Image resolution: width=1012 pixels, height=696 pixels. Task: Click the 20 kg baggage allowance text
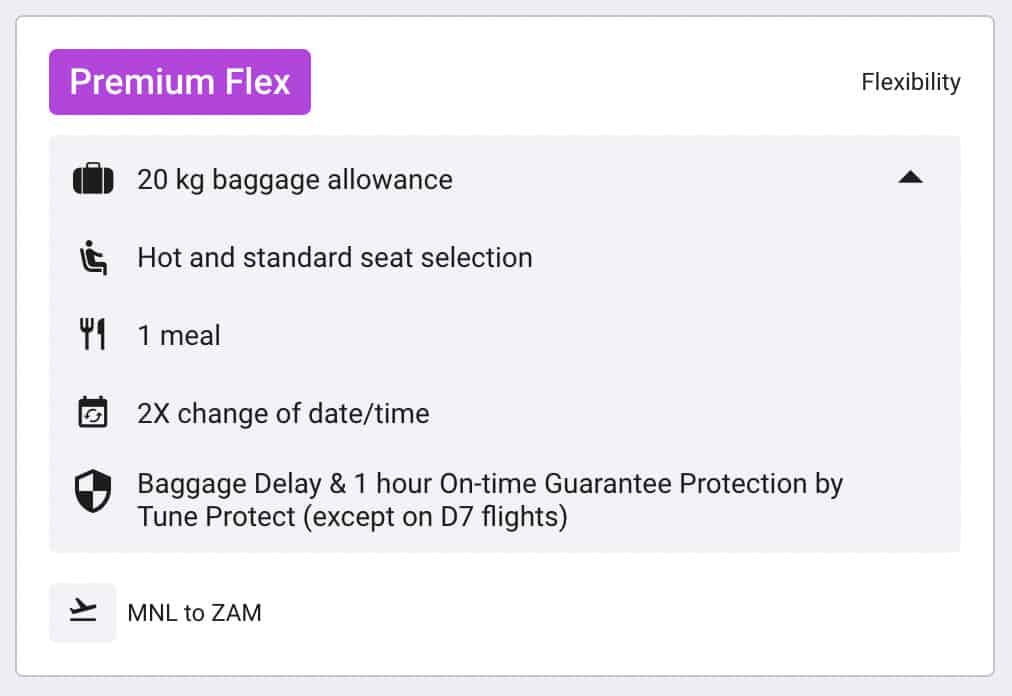tap(295, 180)
